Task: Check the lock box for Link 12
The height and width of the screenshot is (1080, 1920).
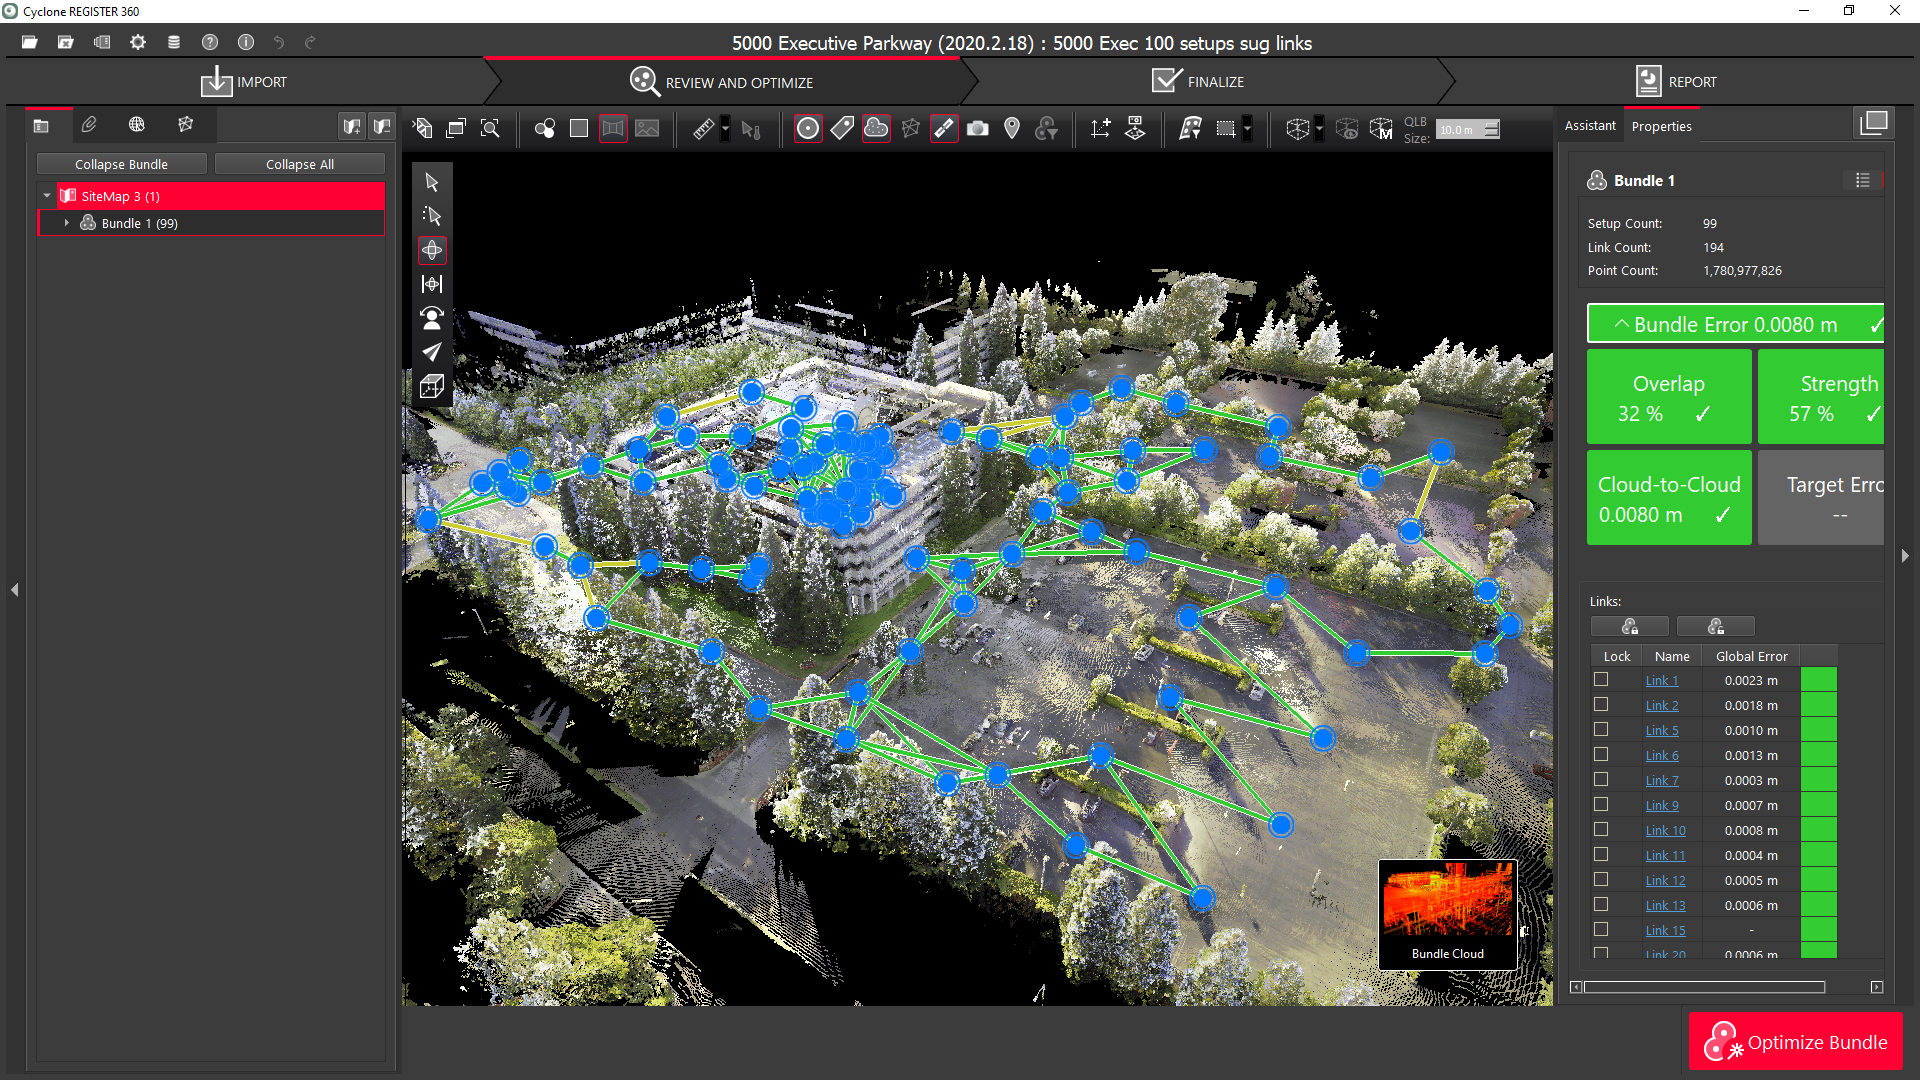Action: click(x=1601, y=880)
